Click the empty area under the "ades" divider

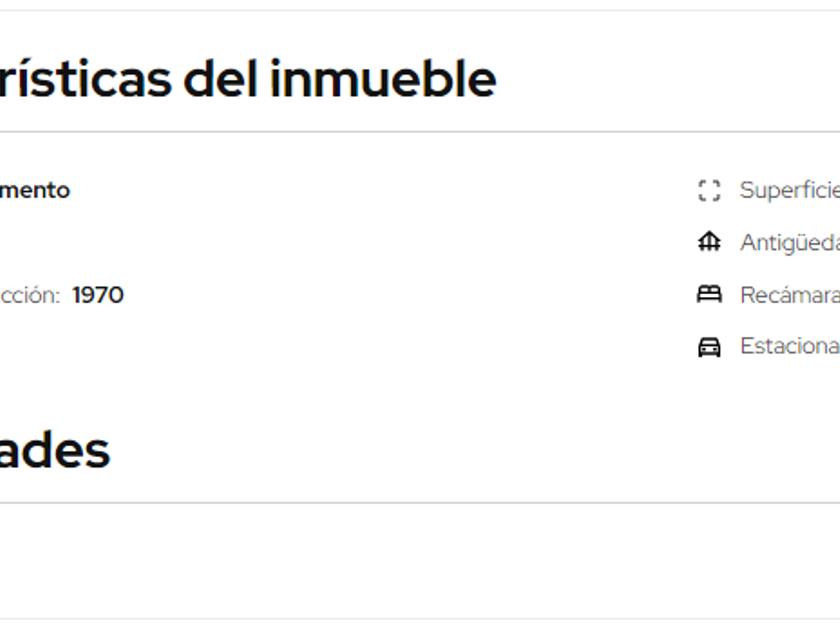point(420,560)
